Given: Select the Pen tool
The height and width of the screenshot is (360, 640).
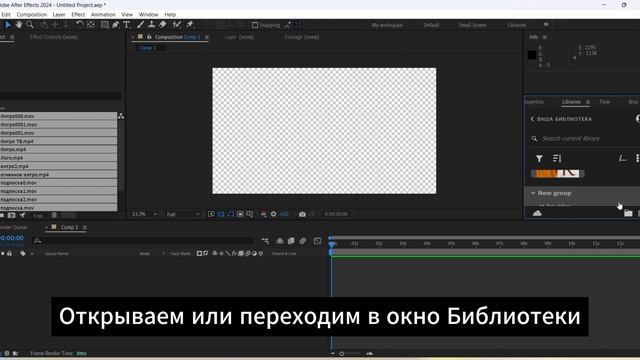Looking at the screenshot, I should (116, 25).
